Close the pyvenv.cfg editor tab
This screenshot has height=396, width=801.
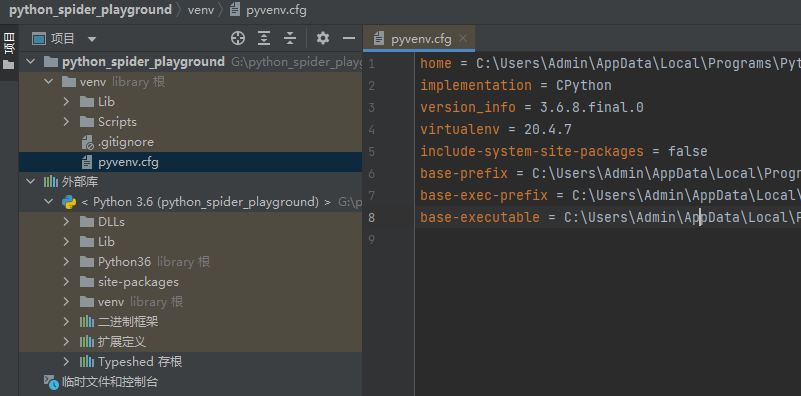(463, 38)
